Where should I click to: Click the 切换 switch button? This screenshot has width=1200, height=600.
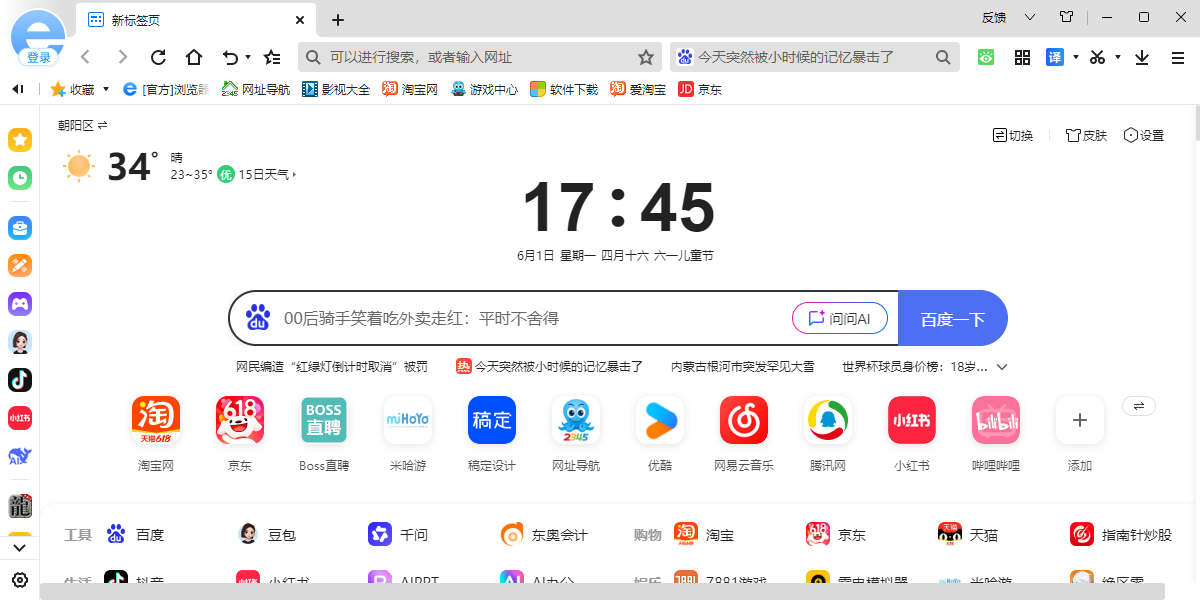pyautogui.click(x=1012, y=135)
